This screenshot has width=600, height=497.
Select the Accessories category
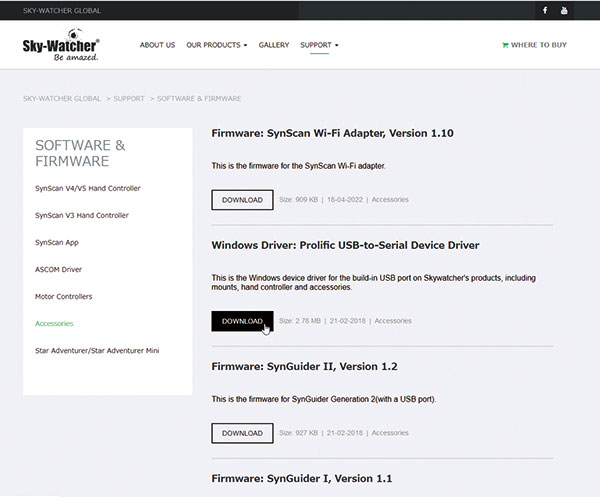pyautogui.click(x=54, y=324)
